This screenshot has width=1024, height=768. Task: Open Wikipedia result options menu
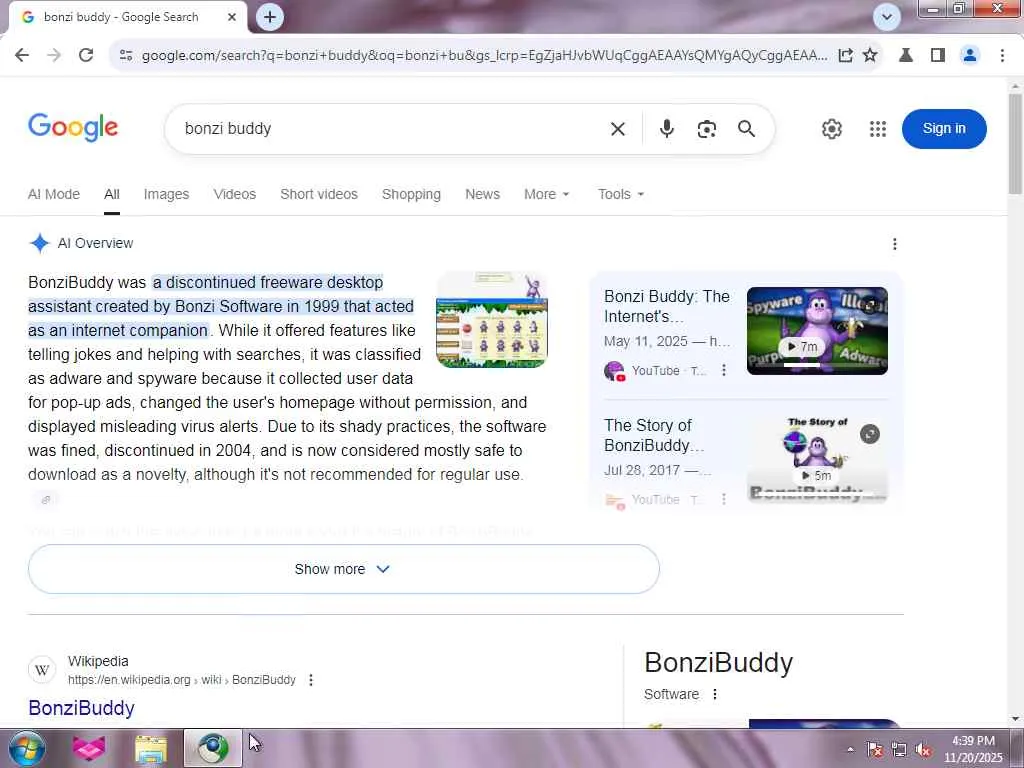coord(311,680)
